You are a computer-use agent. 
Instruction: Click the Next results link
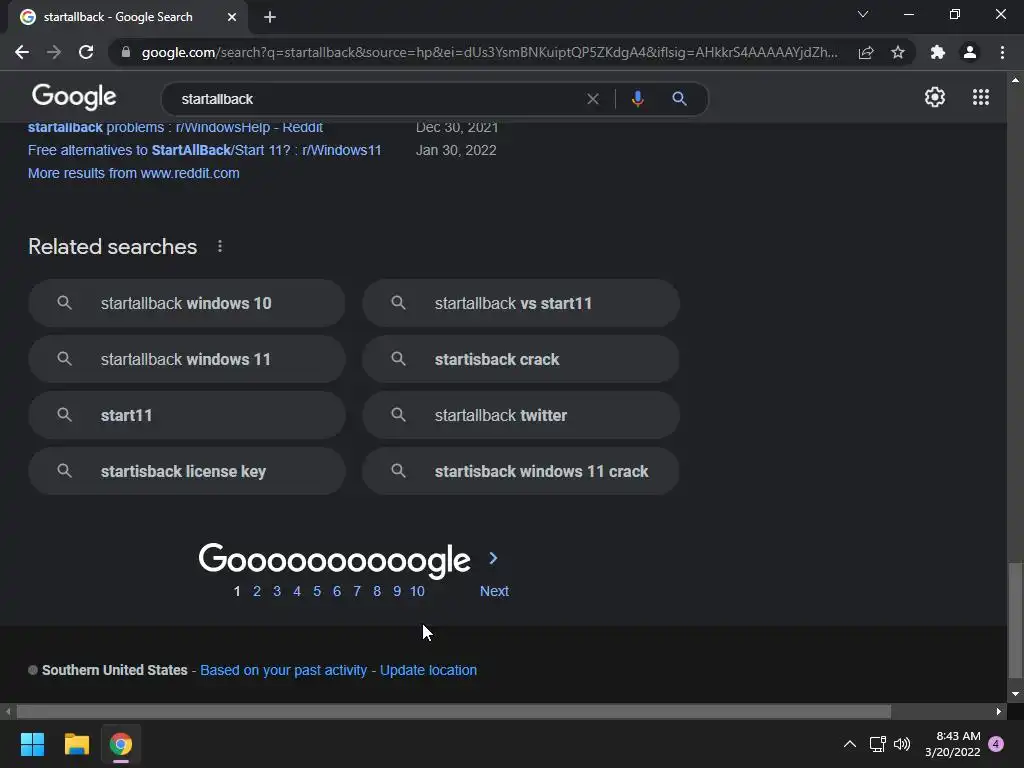coord(494,591)
